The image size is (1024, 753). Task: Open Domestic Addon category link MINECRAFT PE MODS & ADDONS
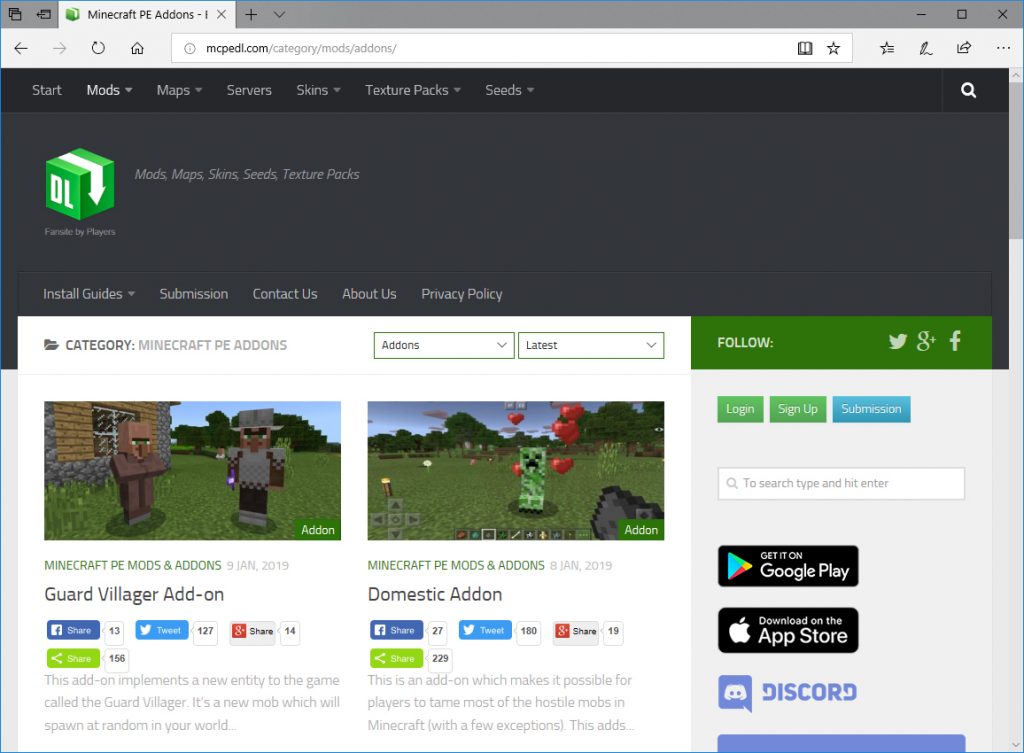pos(456,566)
